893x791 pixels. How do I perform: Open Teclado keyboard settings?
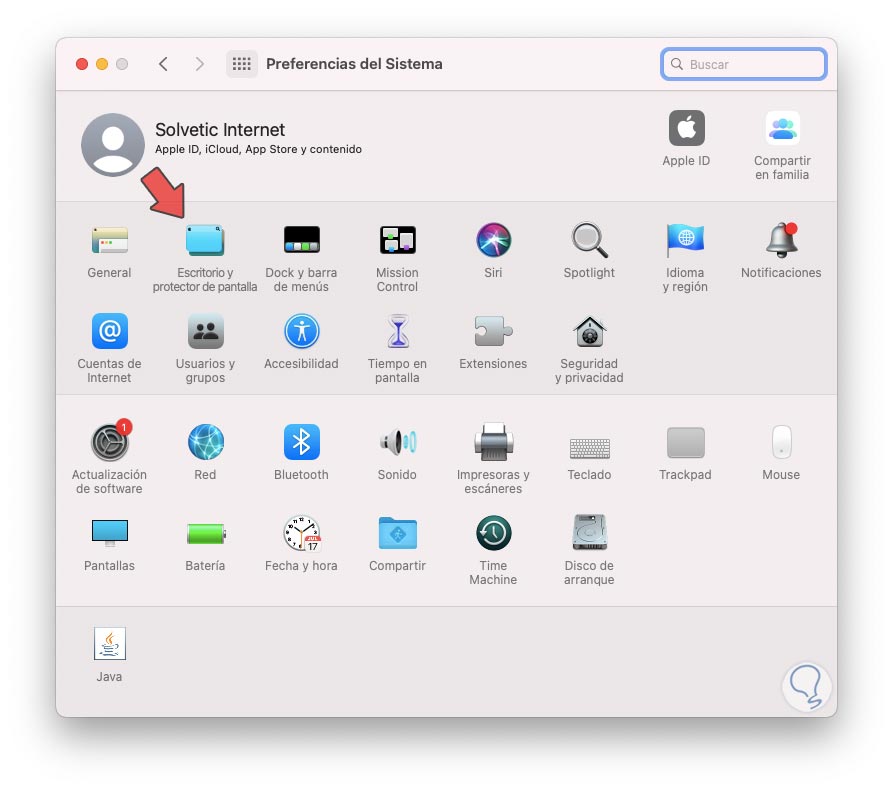(589, 448)
